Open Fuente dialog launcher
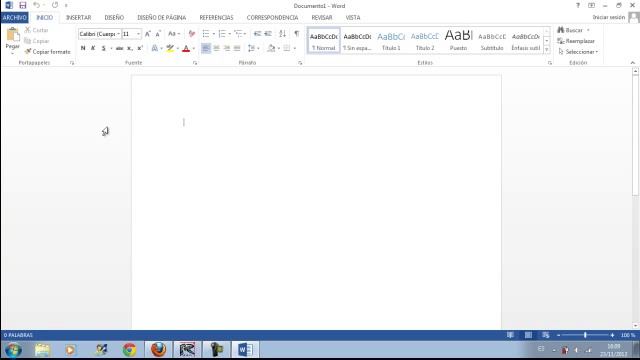The image size is (640, 360). 195,63
